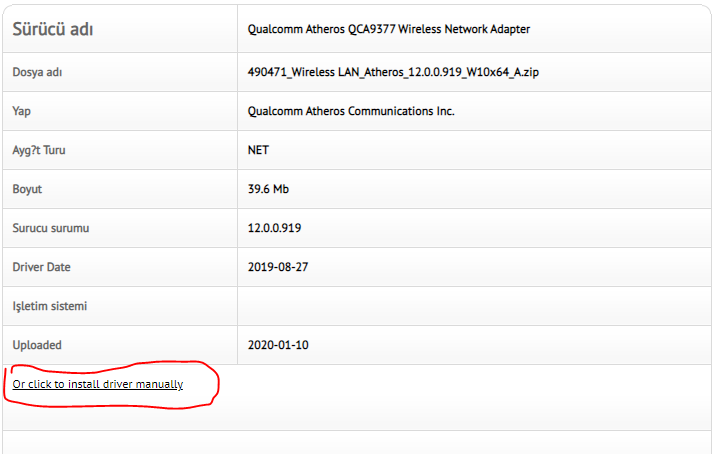Click the 'Uploaded' row label
Screen dimensions: 724x454
tap(37, 345)
